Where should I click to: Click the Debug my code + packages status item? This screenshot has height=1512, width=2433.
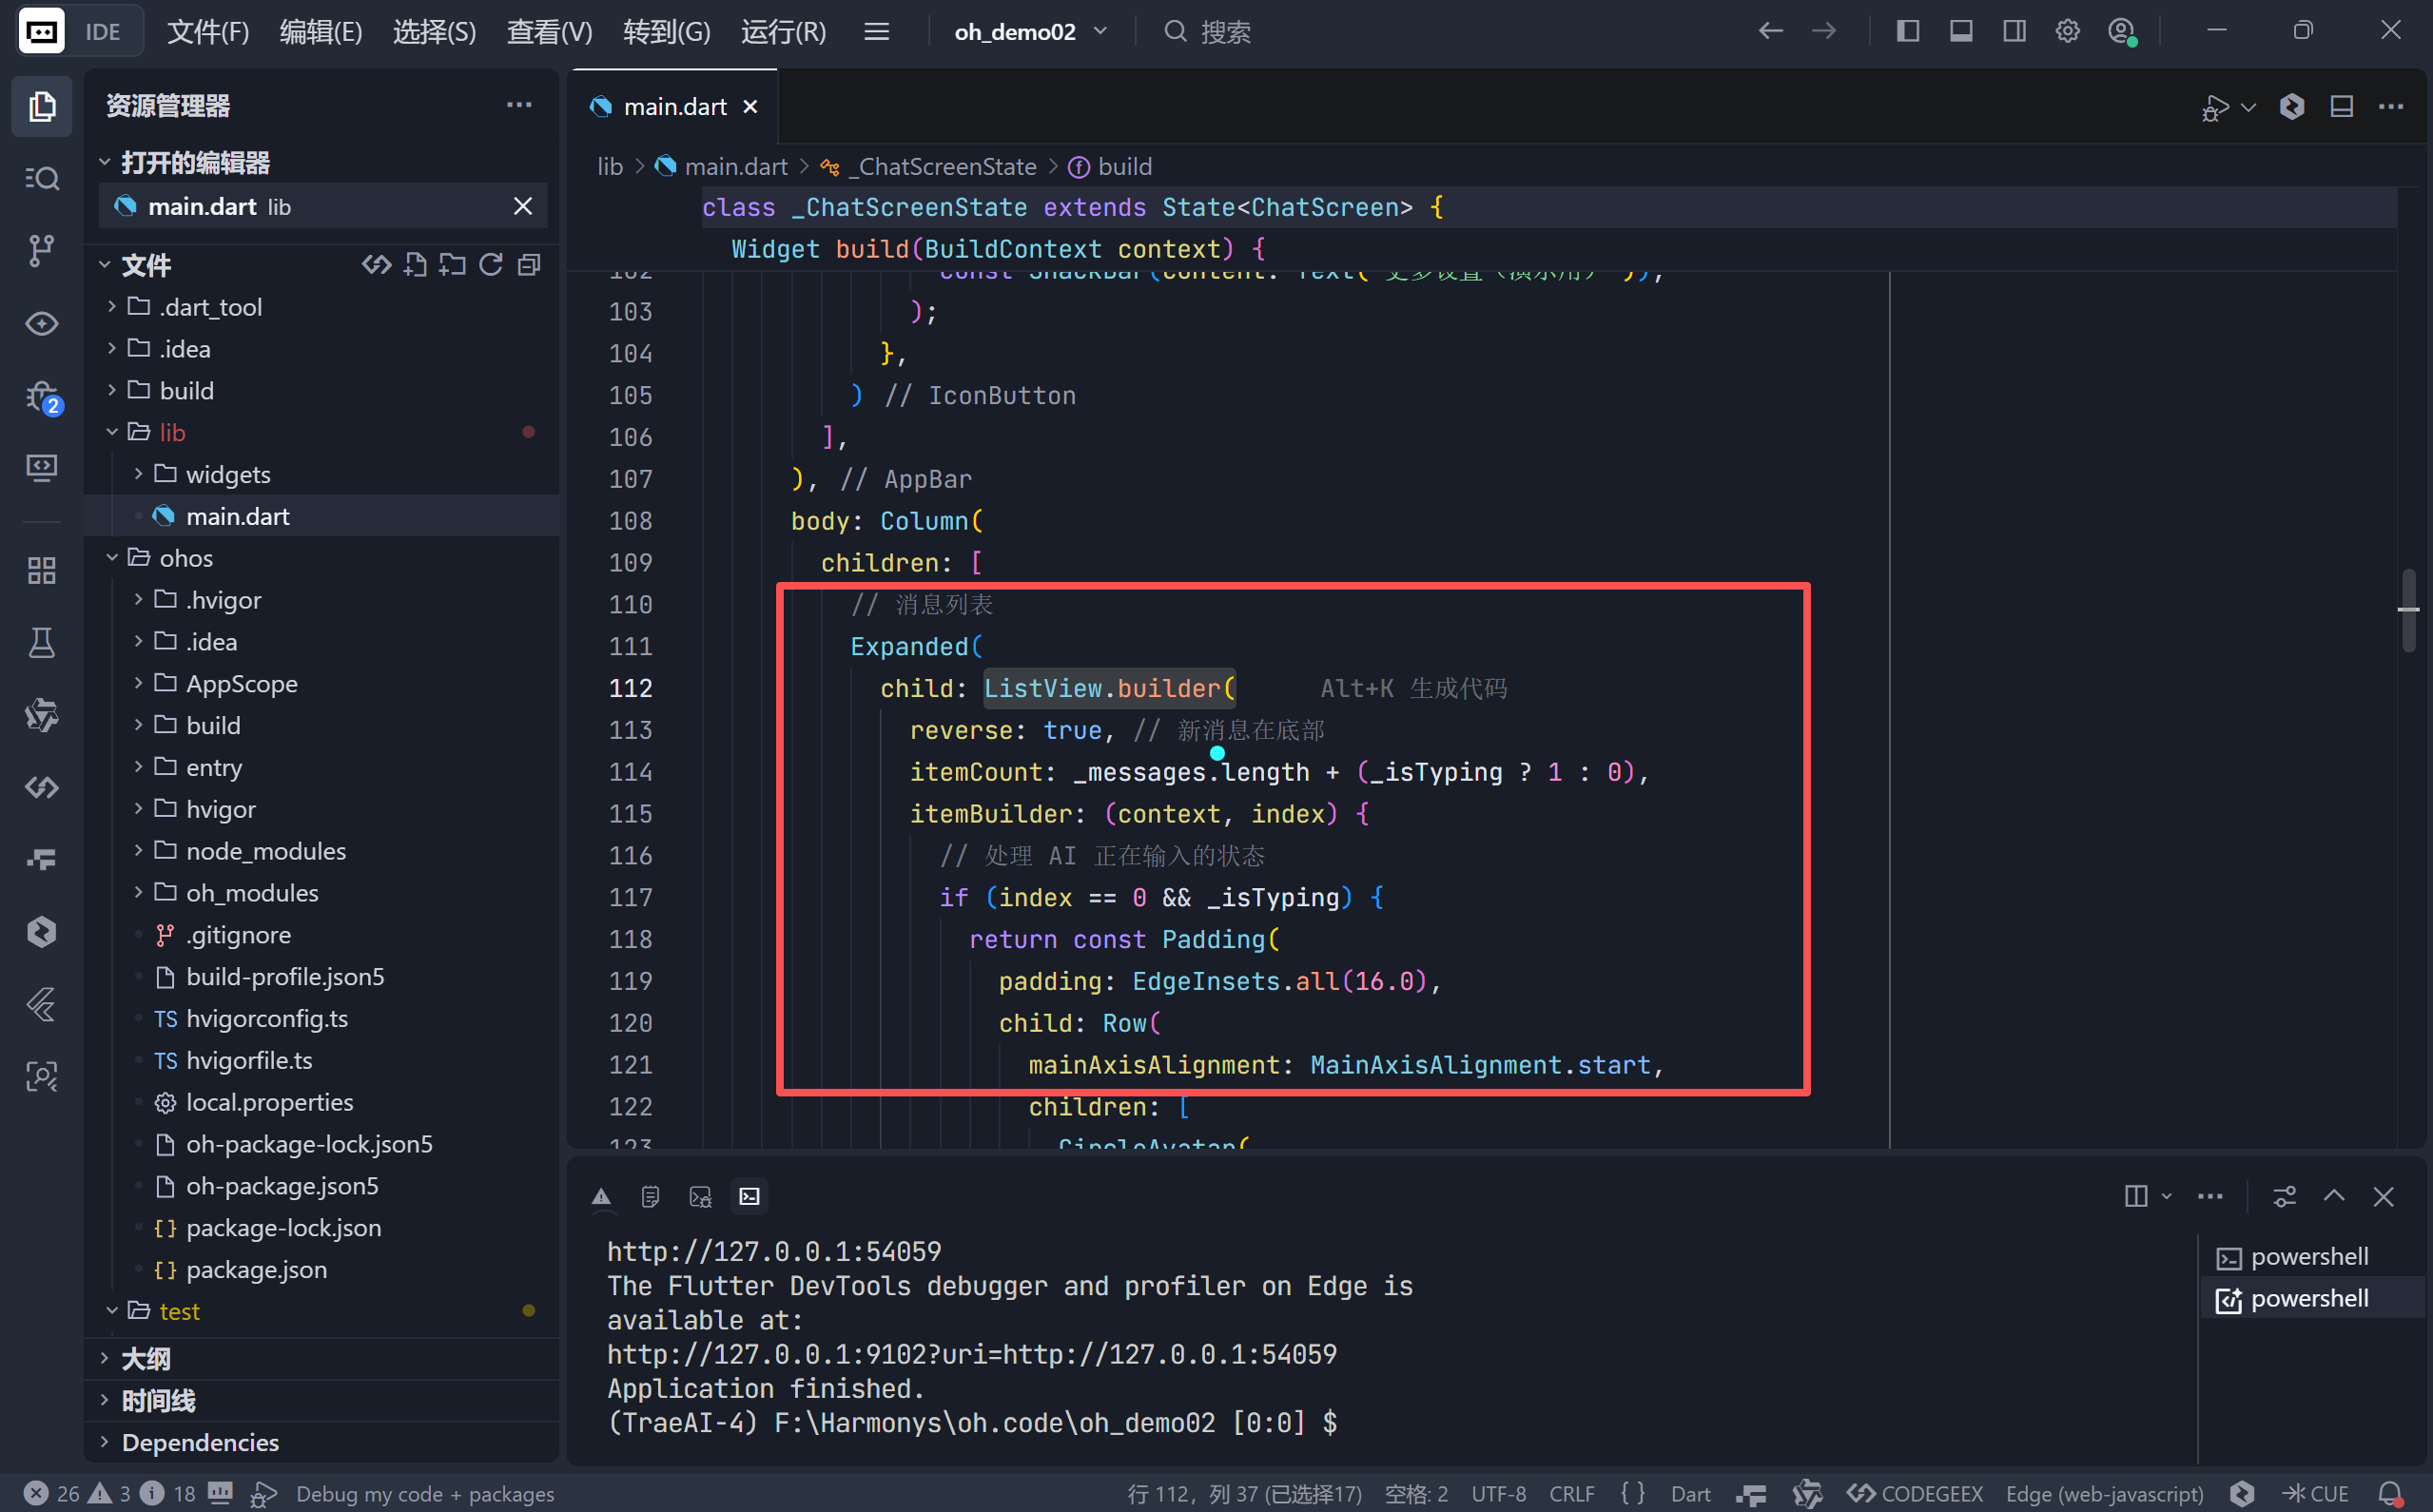(x=424, y=1493)
